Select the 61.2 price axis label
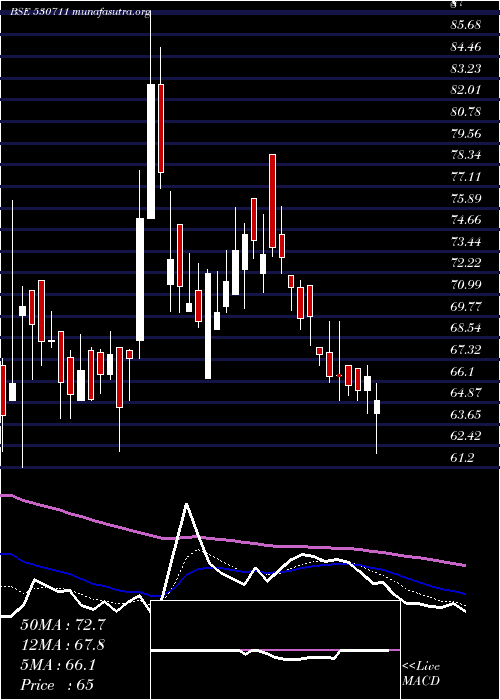The height and width of the screenshot is (700, 500). coord(462,458)
